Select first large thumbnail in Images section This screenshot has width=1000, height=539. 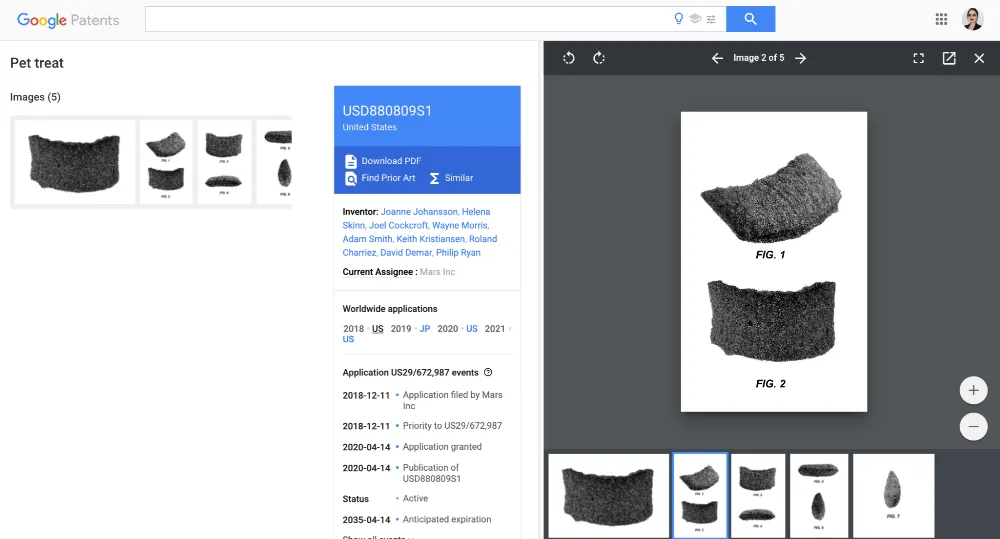[75, 162]
